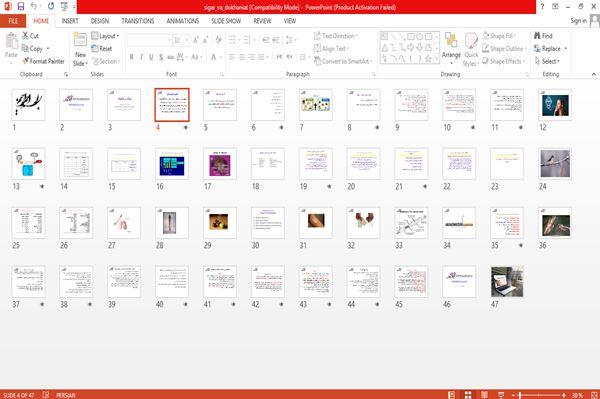This screenshot has width=600, height=399.
Task: Click the Paste icon
Action: tap(11, 41)
